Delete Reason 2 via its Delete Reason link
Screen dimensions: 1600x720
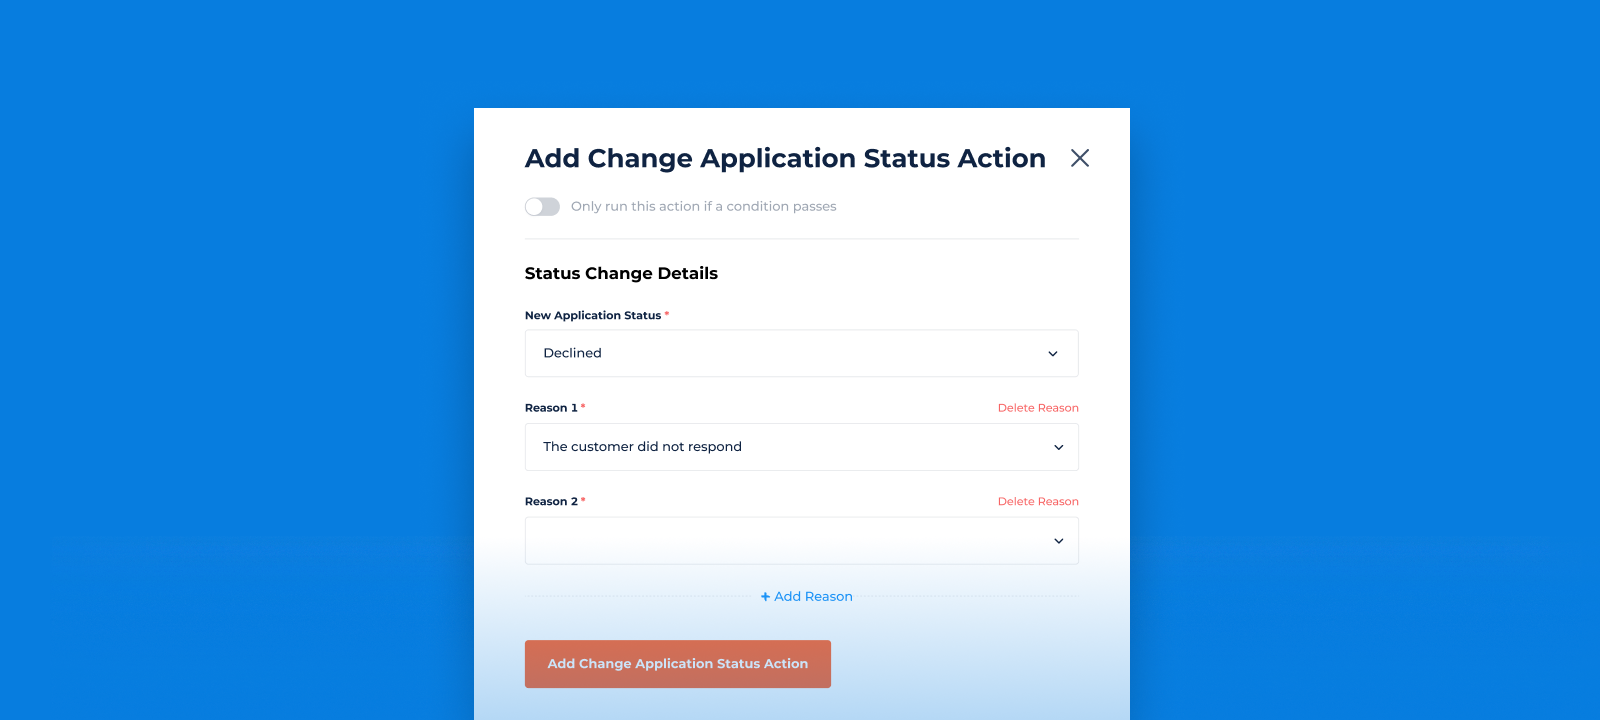pyautogui.click(x=1038, y=502)
